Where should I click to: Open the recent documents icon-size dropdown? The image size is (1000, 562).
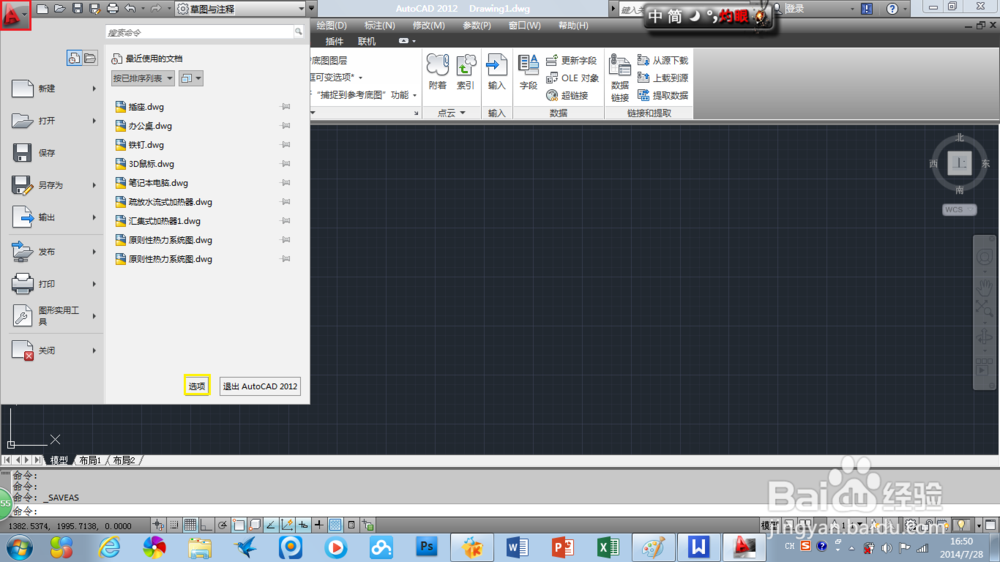[x=191, y=78]
